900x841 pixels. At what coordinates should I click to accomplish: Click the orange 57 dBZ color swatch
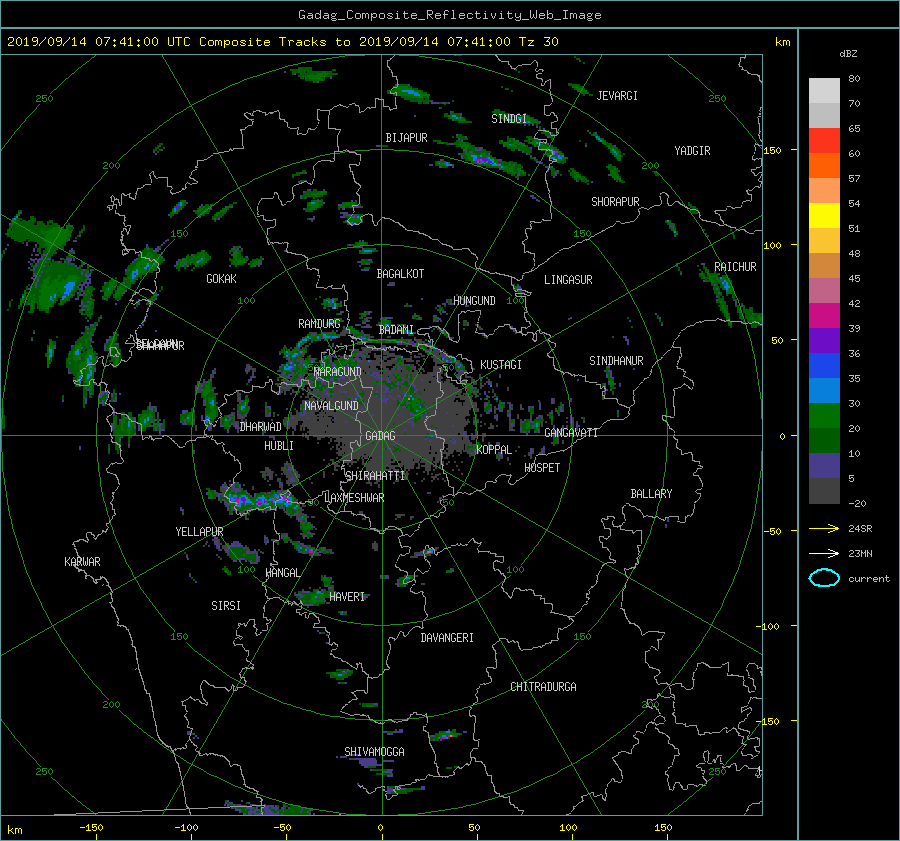pyautogui.click(x=824, y=166)
